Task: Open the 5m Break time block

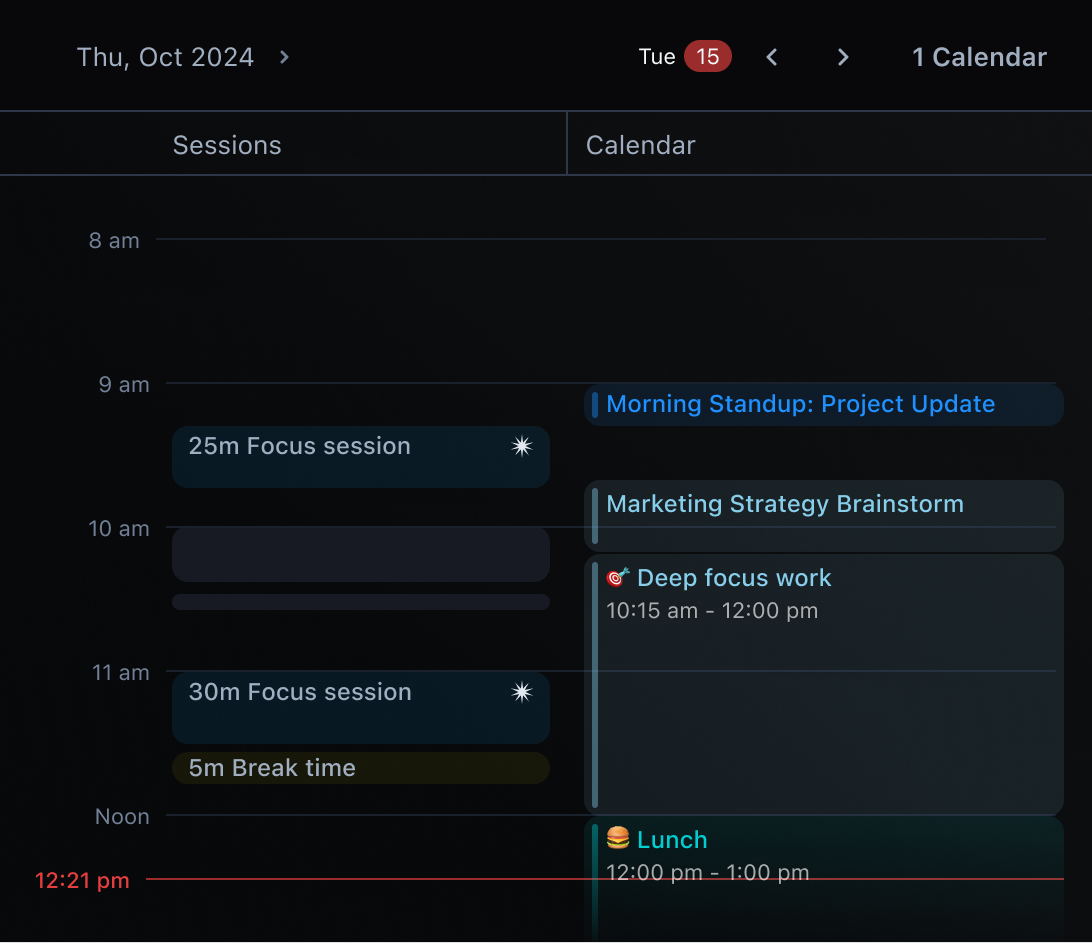Action: [x=361, y=767]
